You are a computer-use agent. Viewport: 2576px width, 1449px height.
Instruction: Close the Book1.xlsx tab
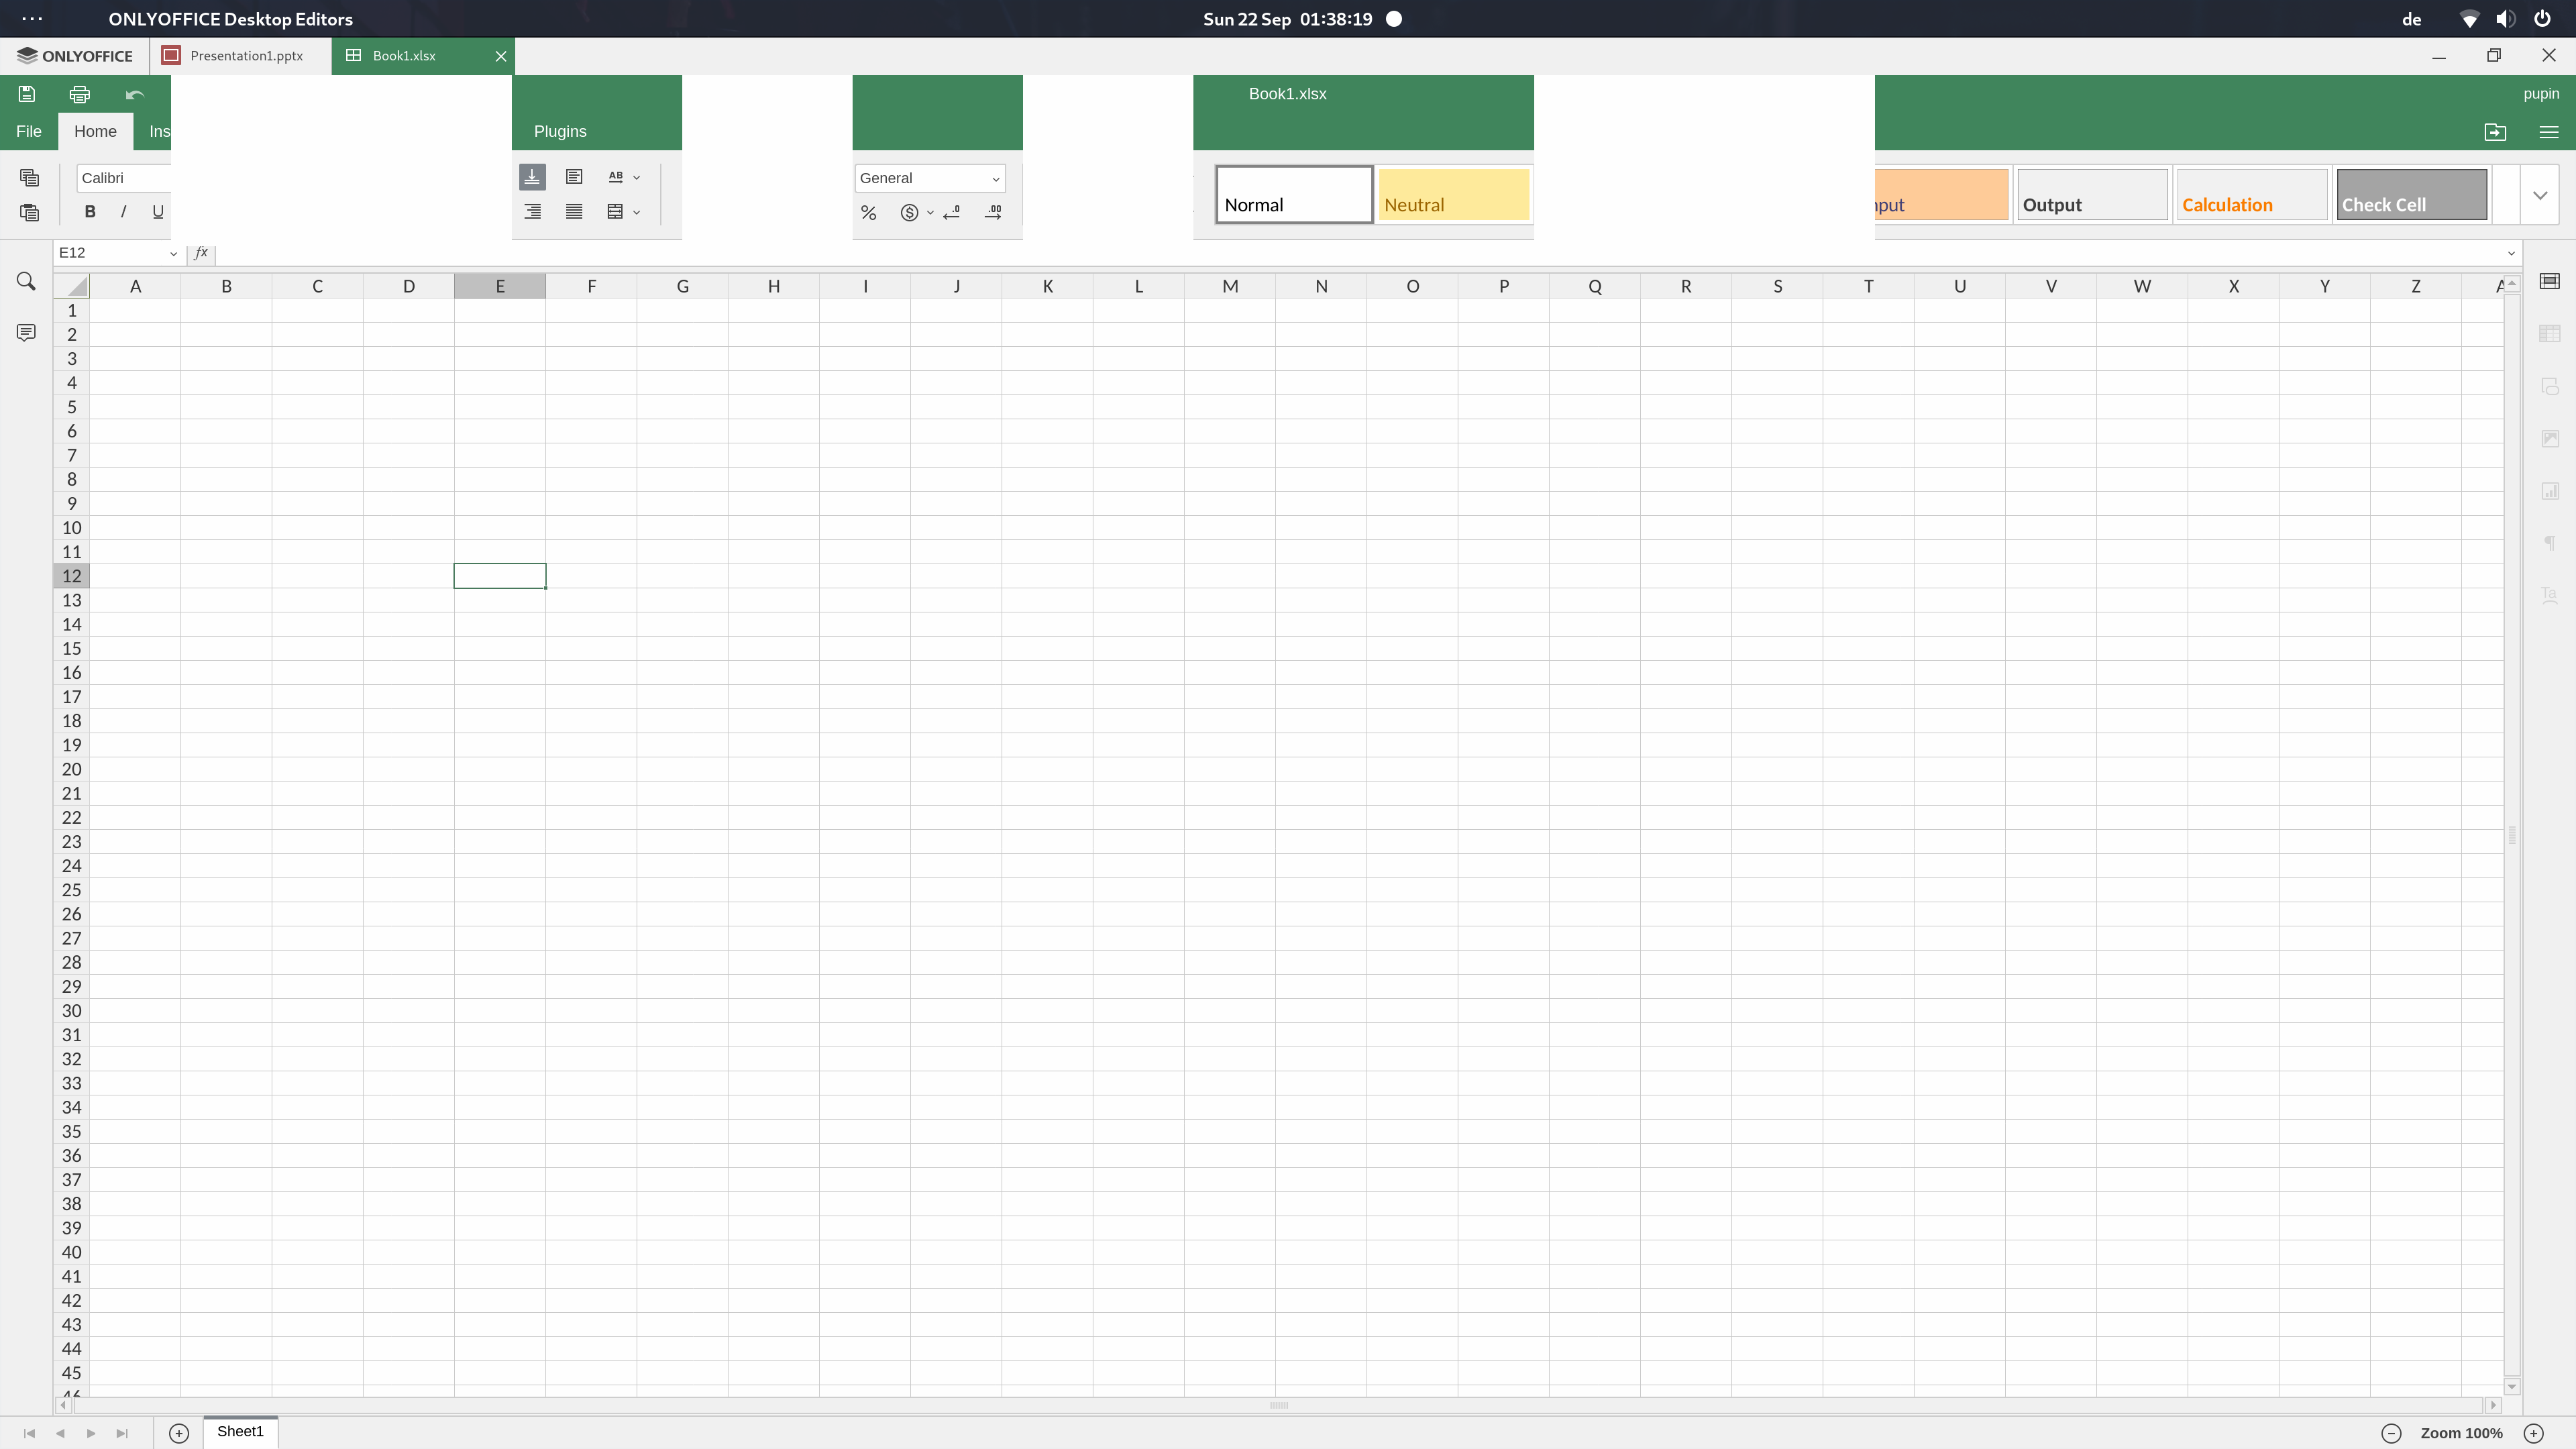tap(501, 56)
